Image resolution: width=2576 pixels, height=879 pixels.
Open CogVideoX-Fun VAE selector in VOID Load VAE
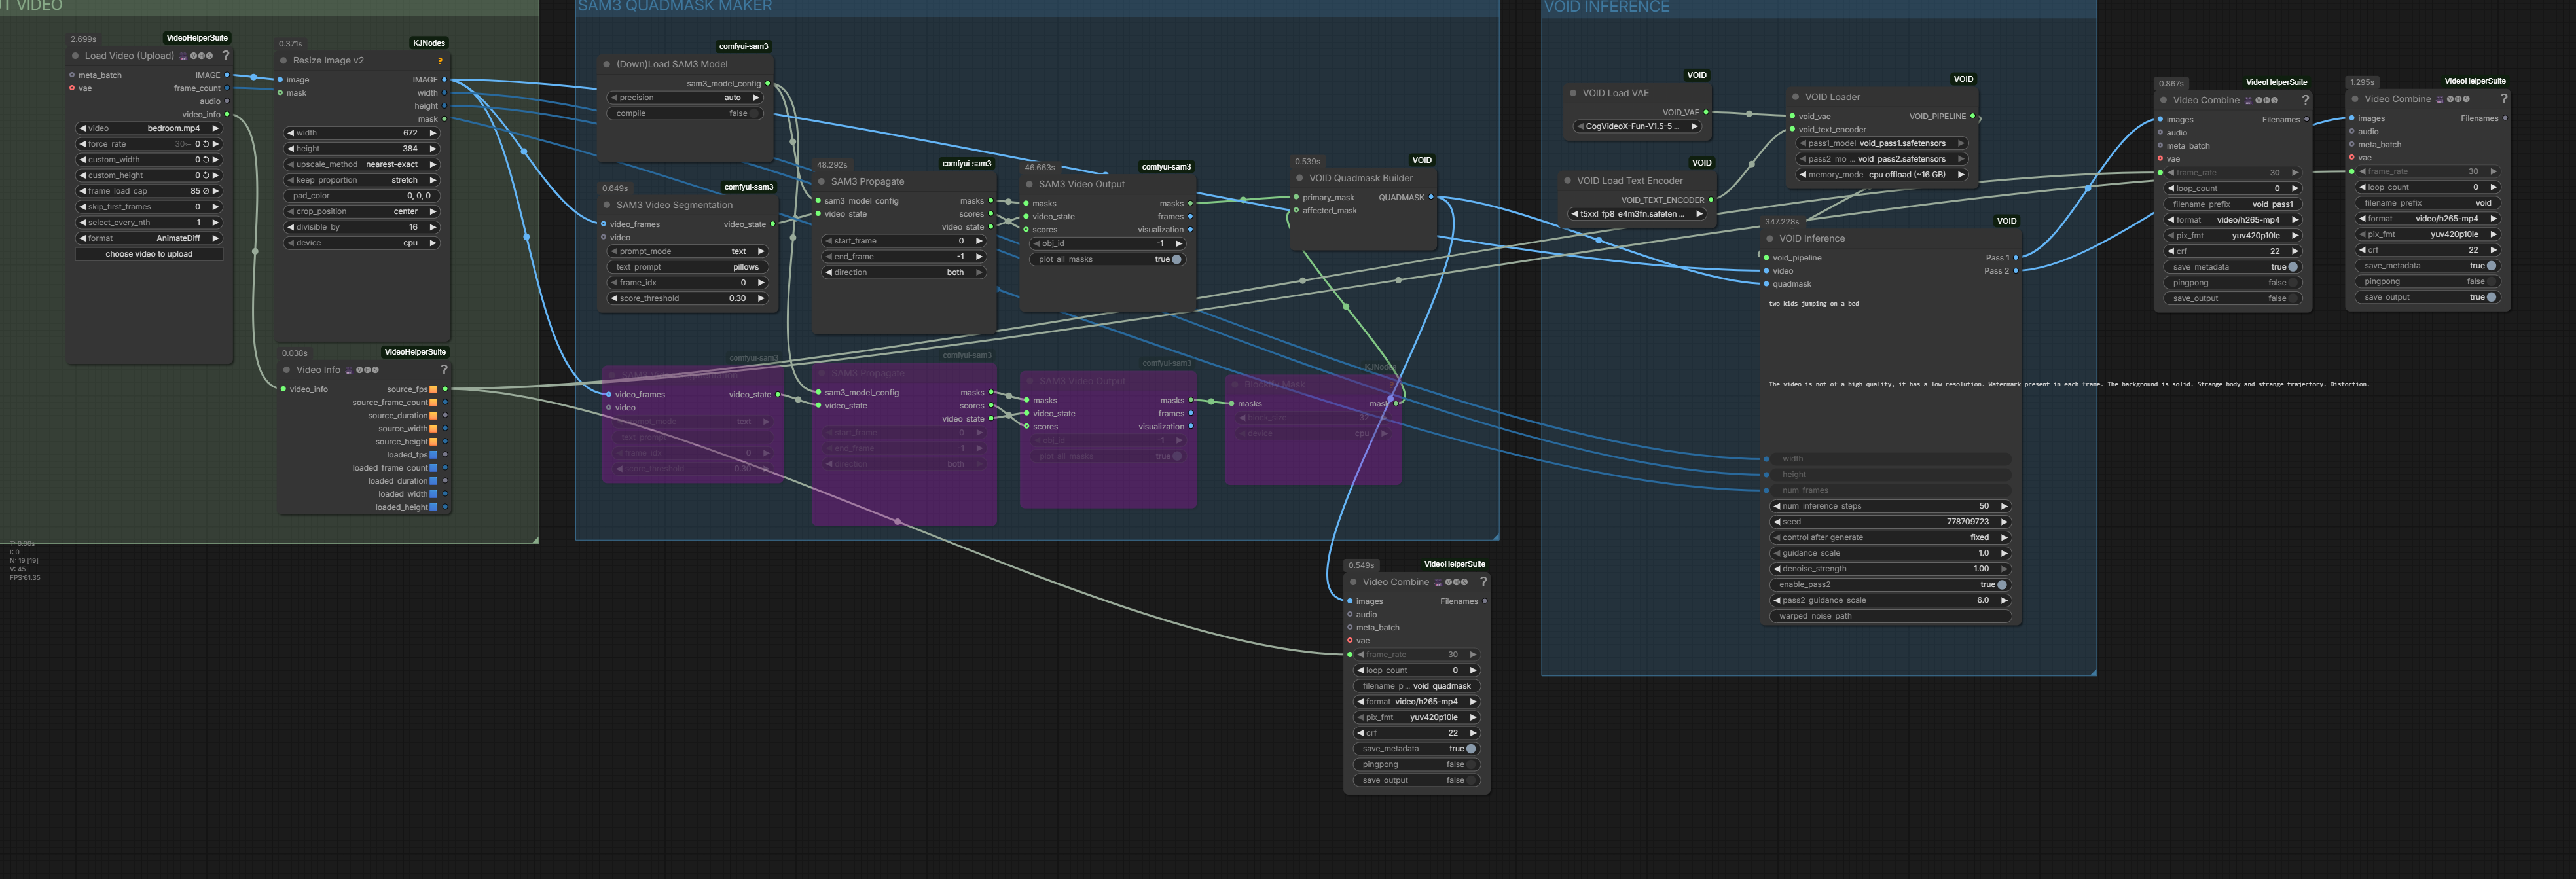[1637, 127]
